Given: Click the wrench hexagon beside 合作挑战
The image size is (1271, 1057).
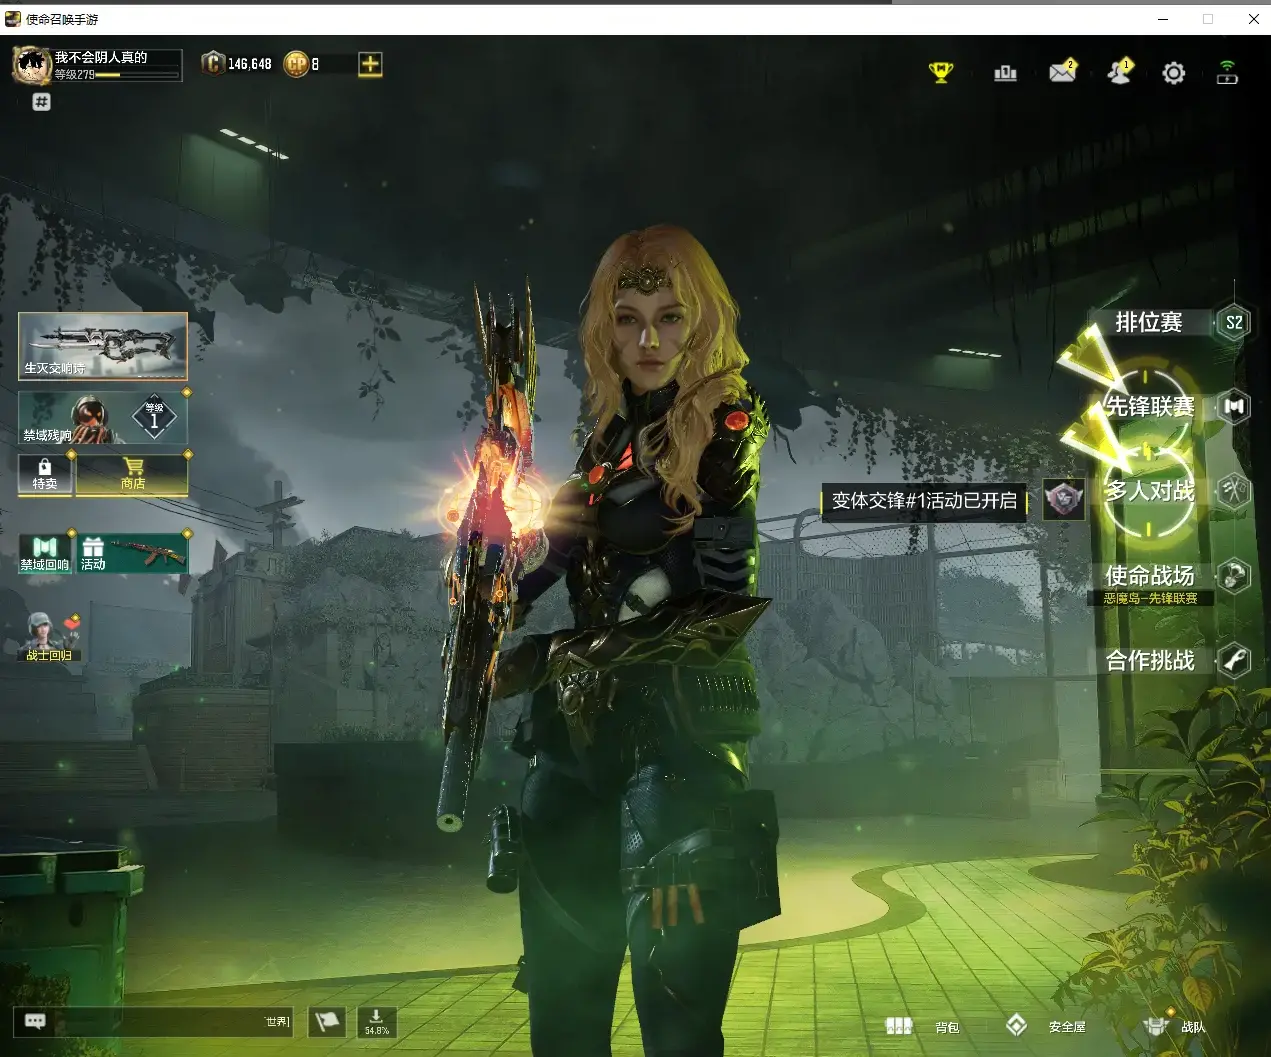Looking at the screenshot, I should pyautogui.click(x=1234, y=660).
